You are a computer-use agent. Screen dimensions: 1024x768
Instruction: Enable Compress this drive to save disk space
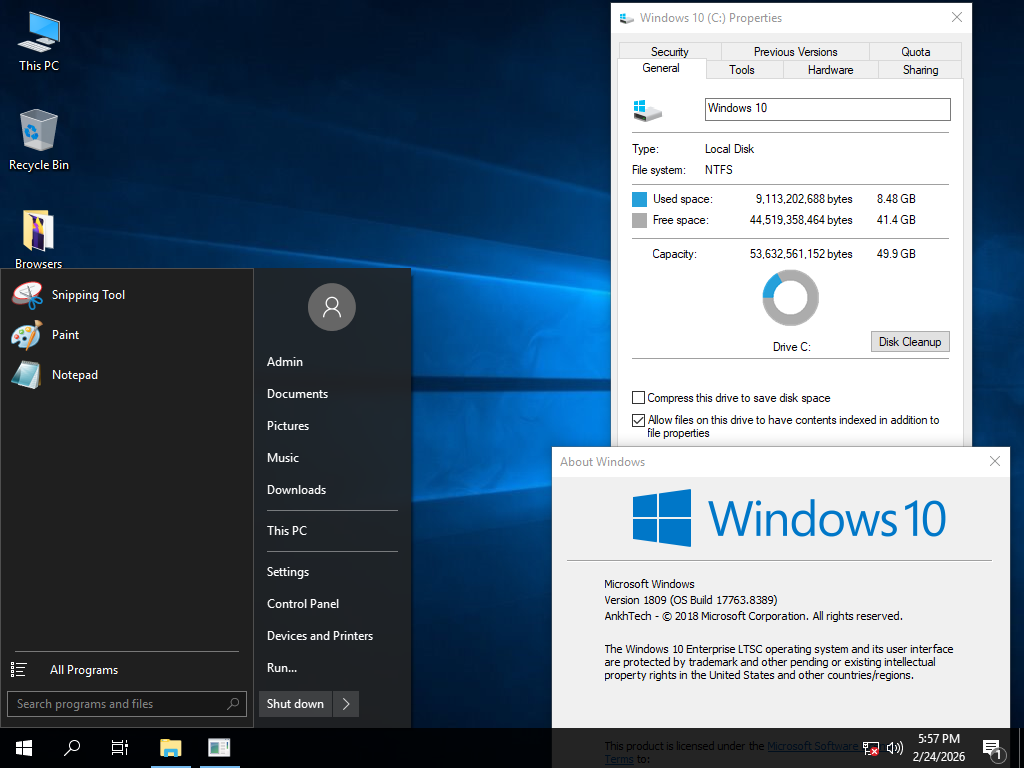pos(638,397)
